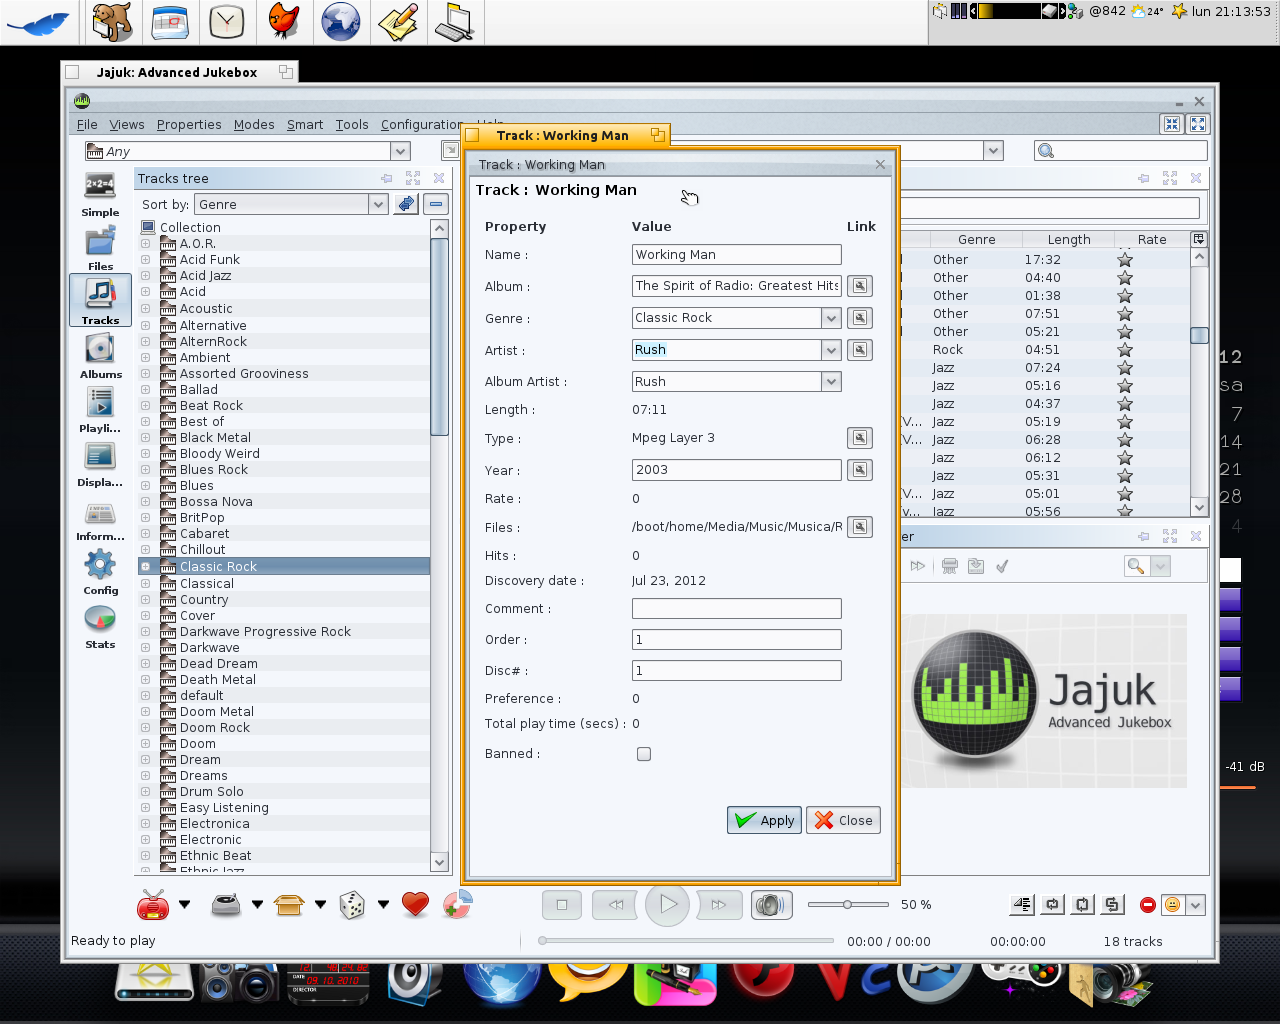The height and width of the screenshot is (1024, 1280).
Task: Click the Name field Working Man
Action: point(737,255)
